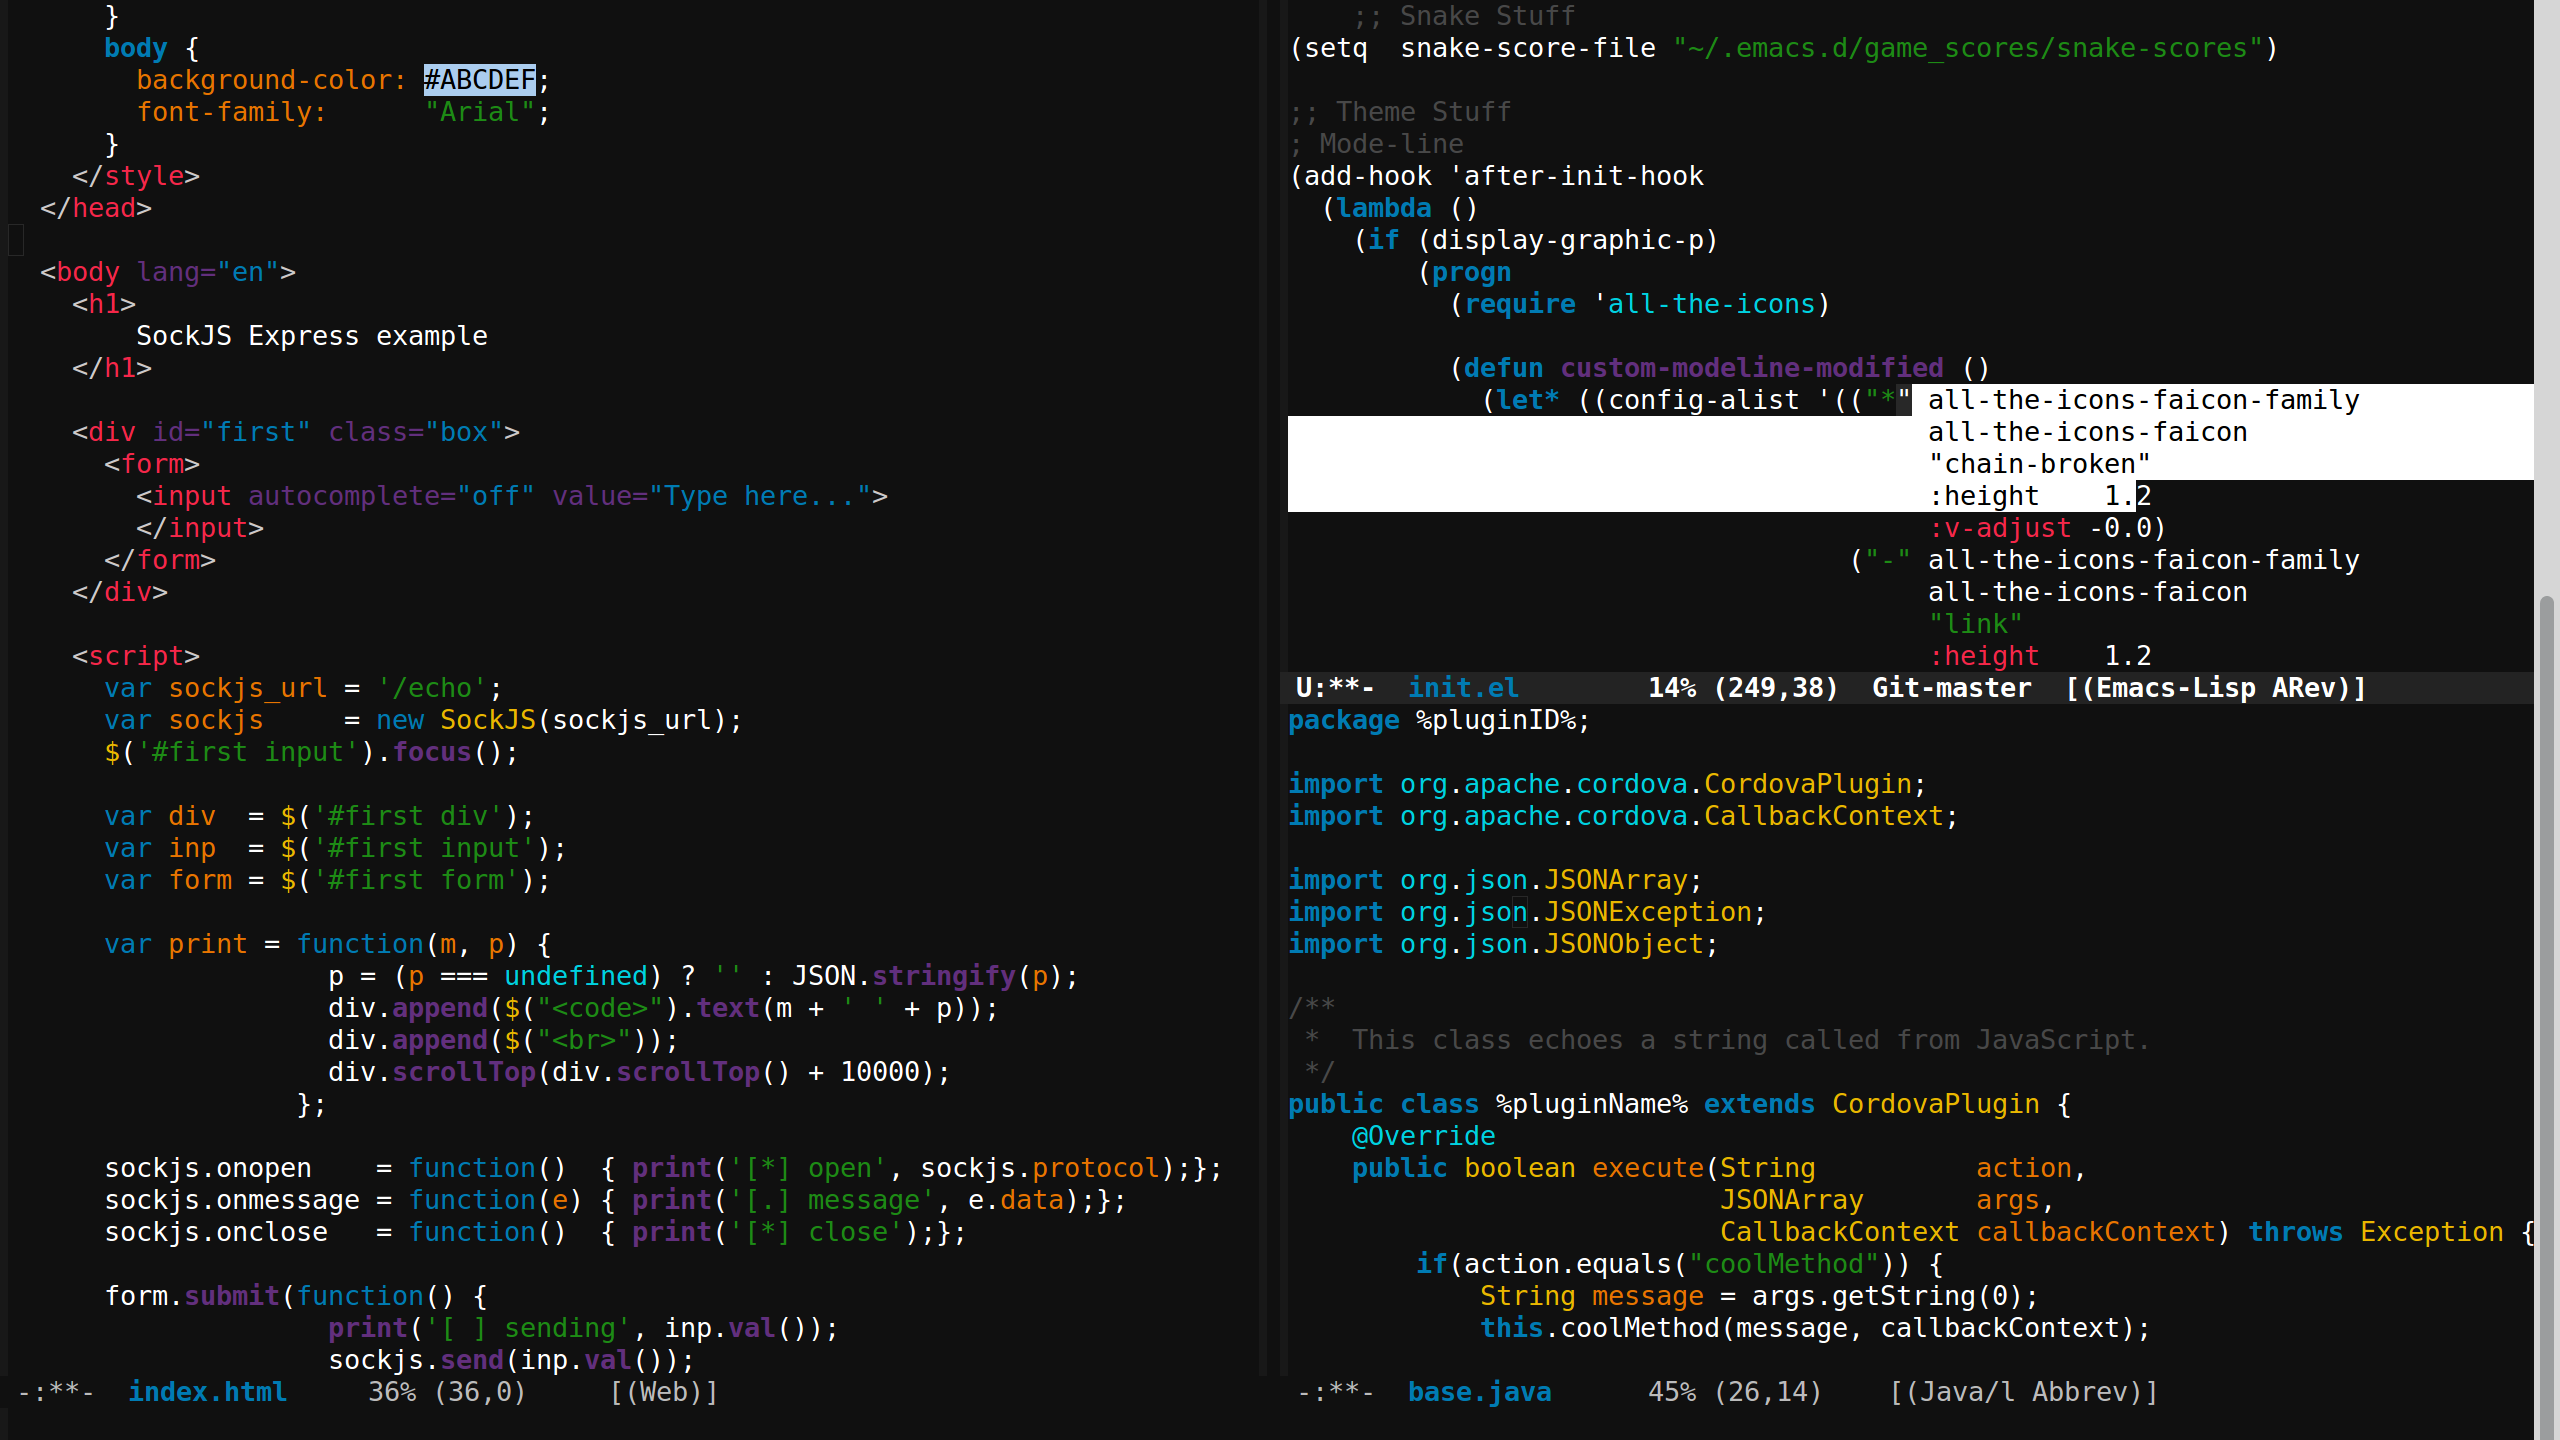
Task: Click the (Java/l Abbrev) mode indicator
Action: [x=2024, y=1391]
